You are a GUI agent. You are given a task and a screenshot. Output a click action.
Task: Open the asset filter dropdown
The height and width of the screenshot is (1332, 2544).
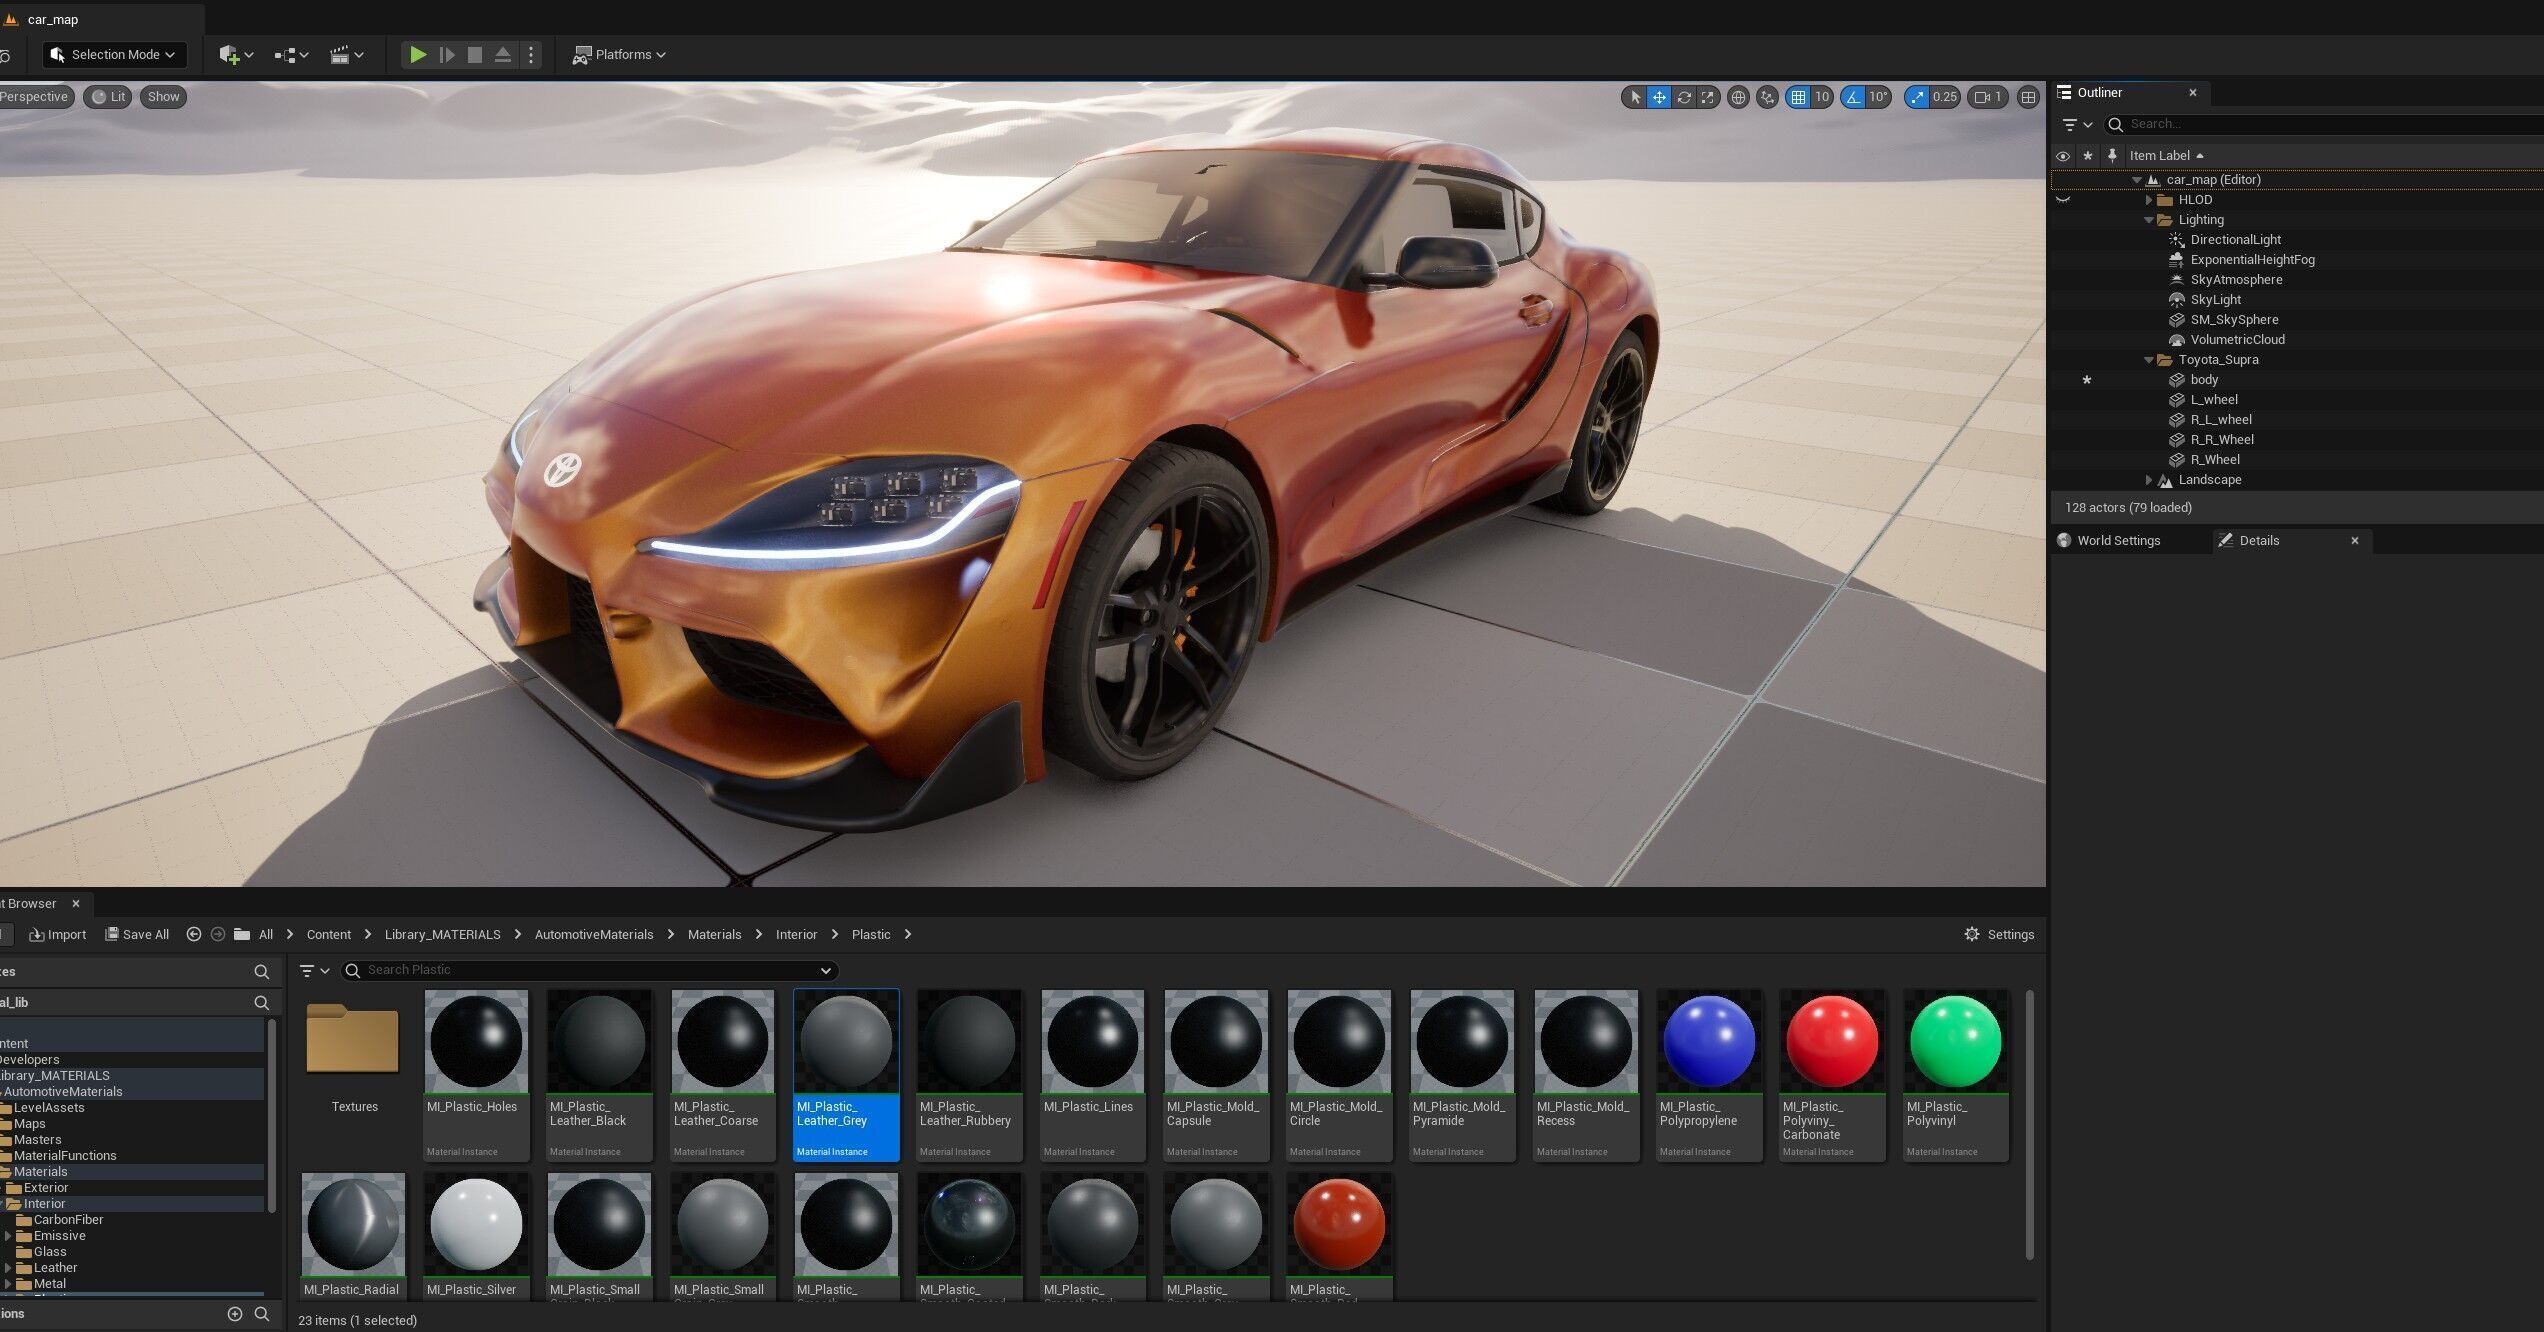pyautogui.click(x=314, y=971)
